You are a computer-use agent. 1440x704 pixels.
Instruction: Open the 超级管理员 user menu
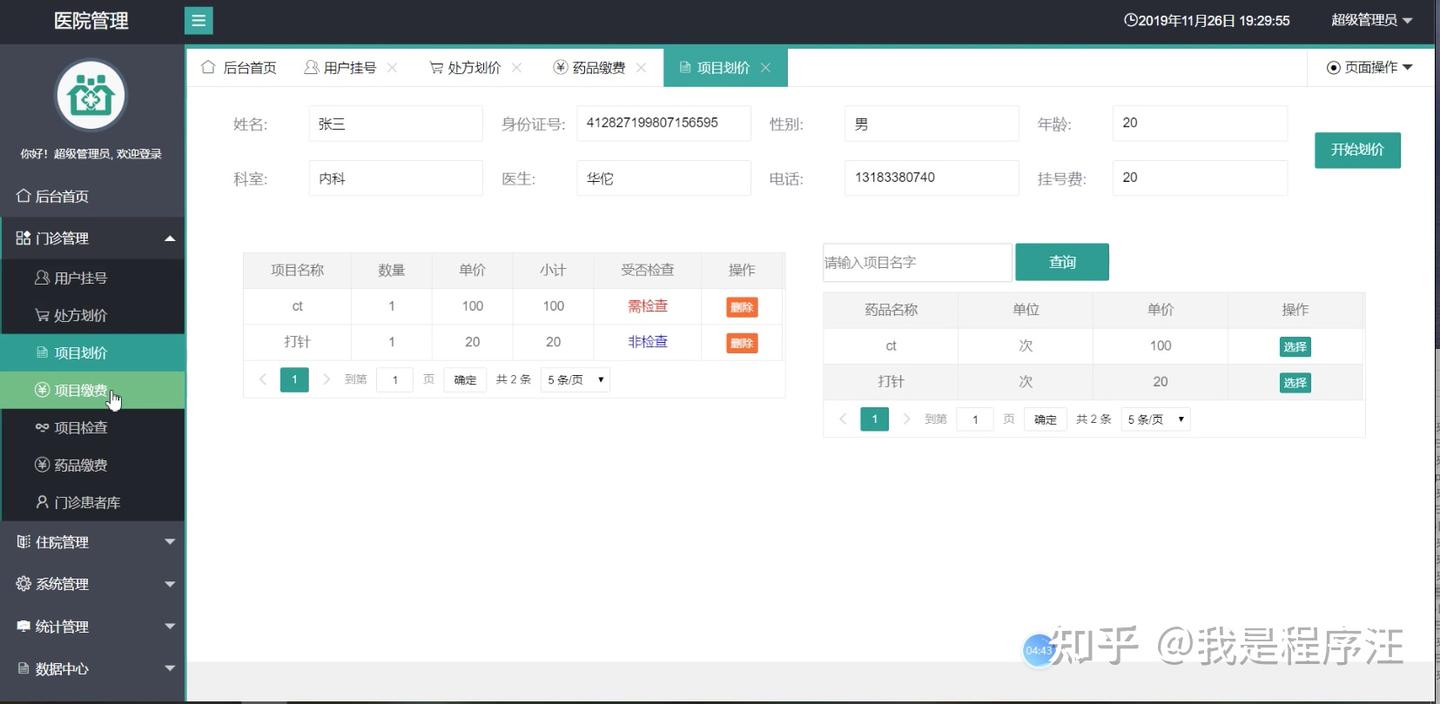pos(1372,20)
